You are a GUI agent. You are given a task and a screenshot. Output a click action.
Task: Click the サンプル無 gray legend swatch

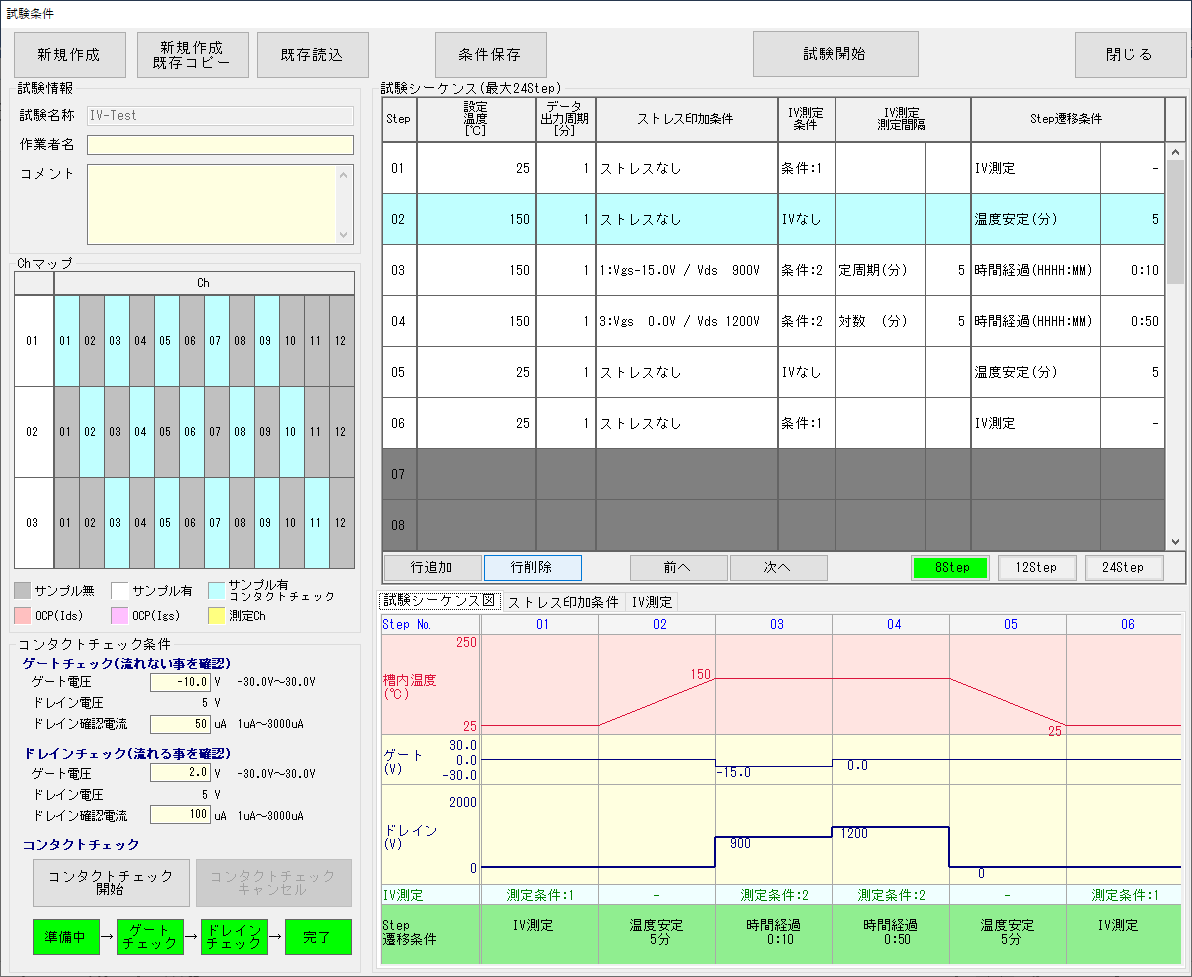click(x=23, y=590)
